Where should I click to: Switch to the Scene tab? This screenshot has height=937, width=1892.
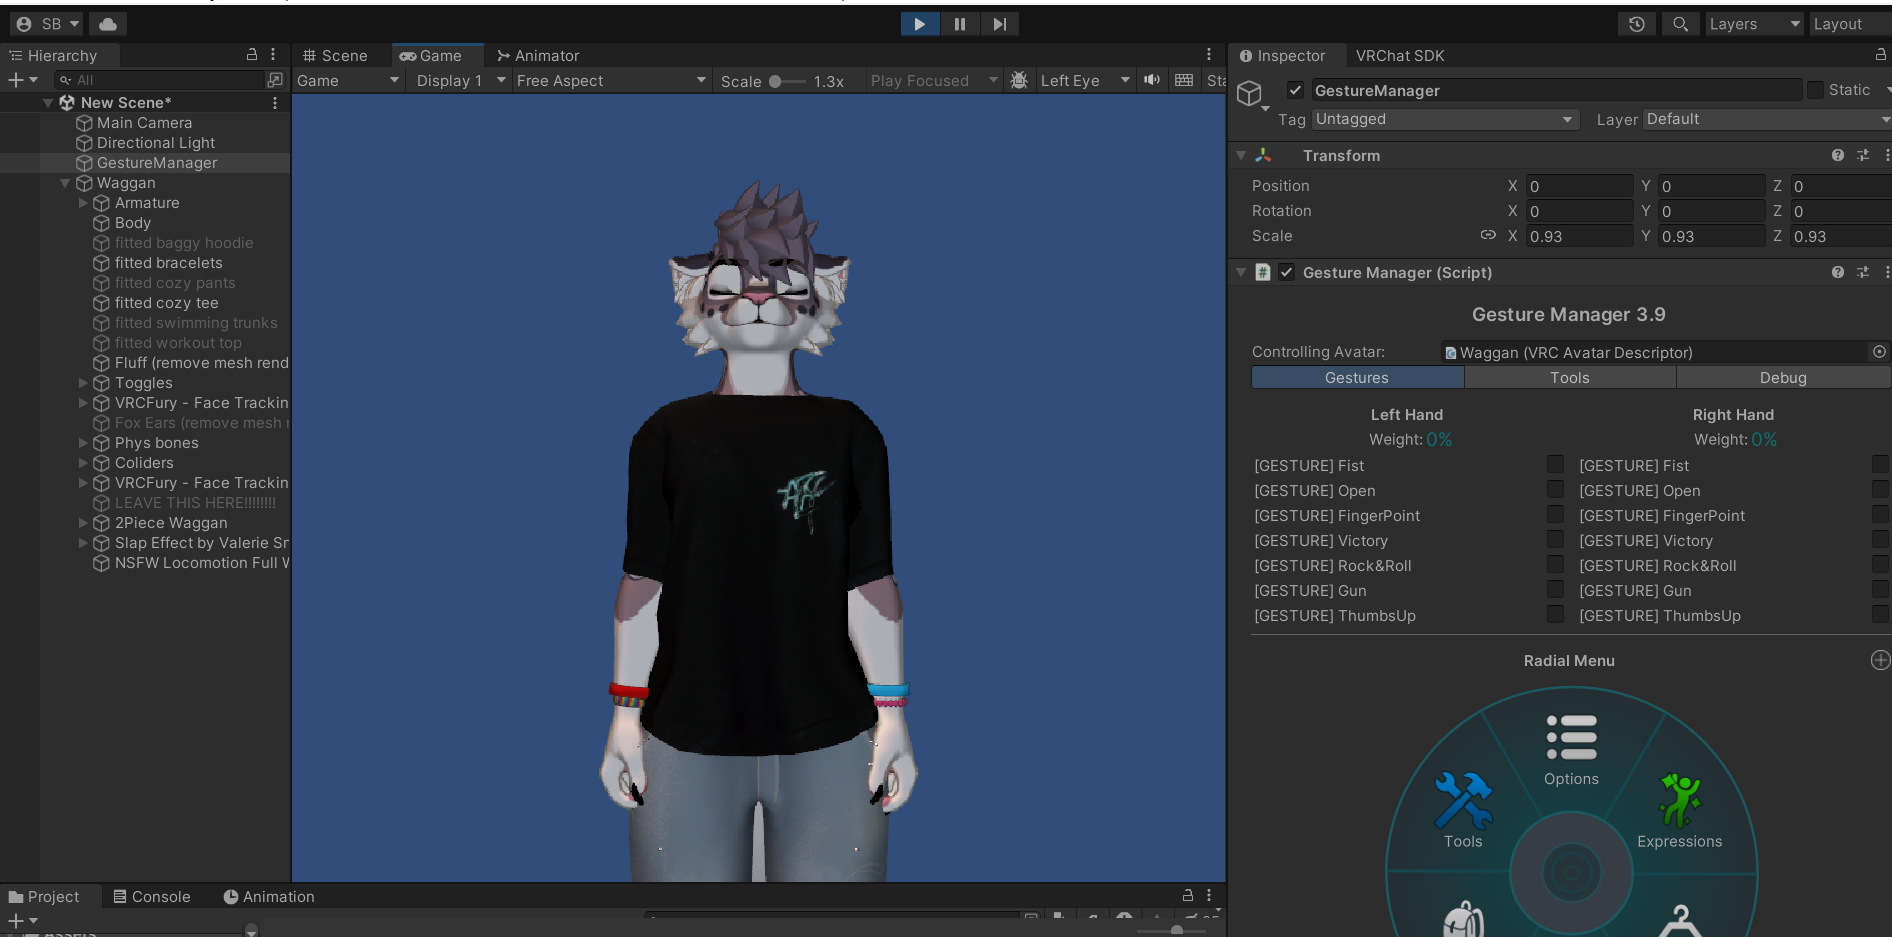coord(336,56)
